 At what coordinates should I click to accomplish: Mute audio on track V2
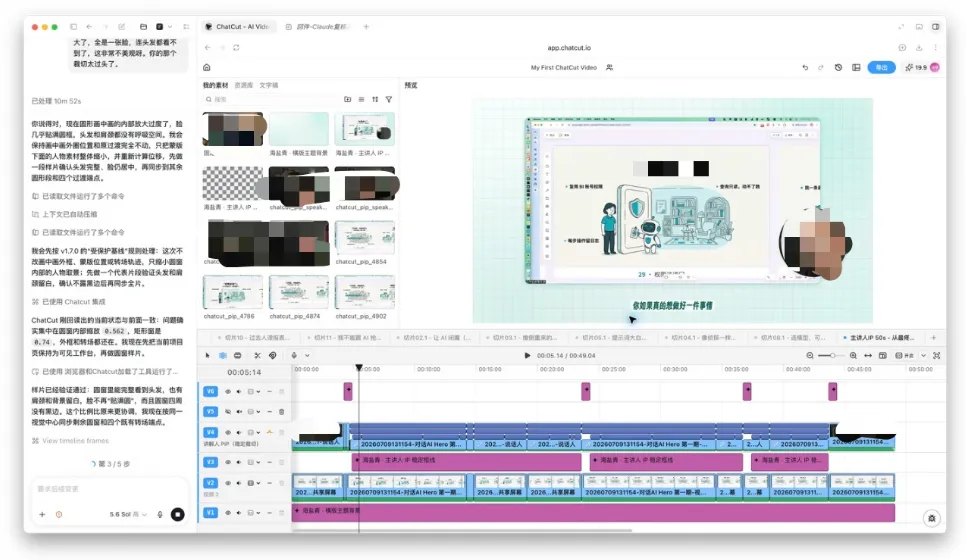pos(239,483)
